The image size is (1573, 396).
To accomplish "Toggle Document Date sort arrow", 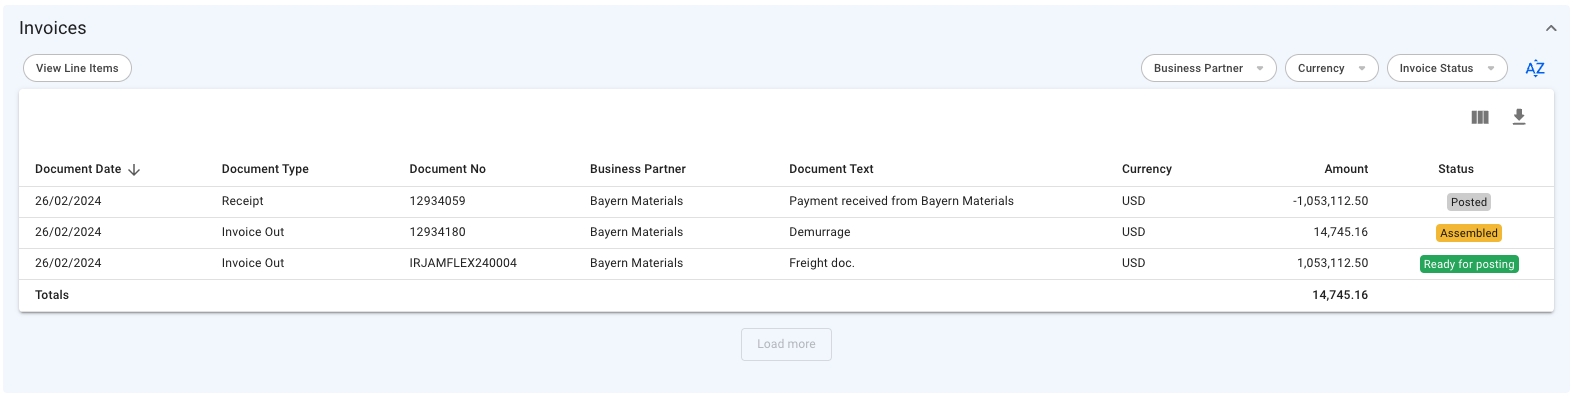I will 134,170.
